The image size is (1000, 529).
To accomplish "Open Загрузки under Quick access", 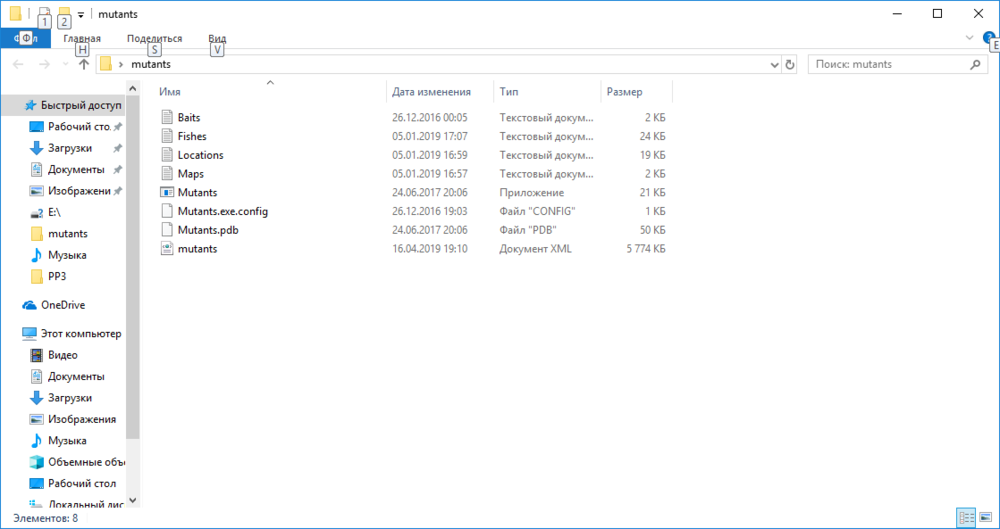I will (69, 148).
